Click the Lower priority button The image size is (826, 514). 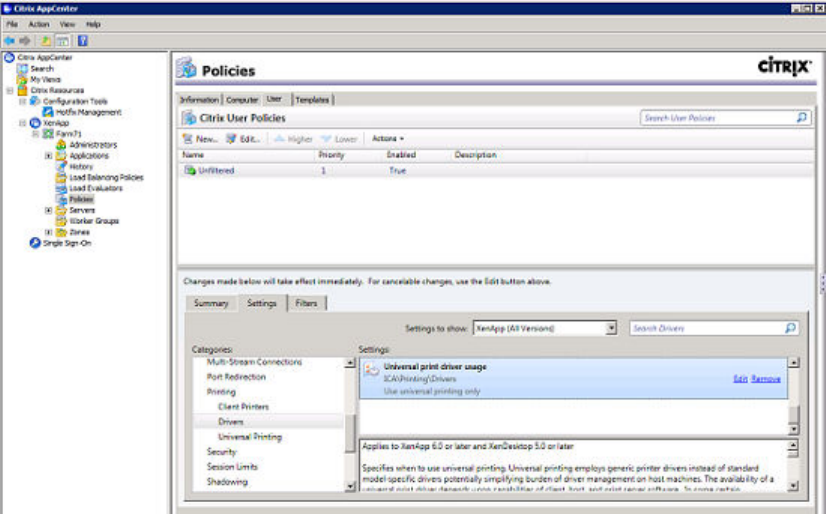click(339, 139)
